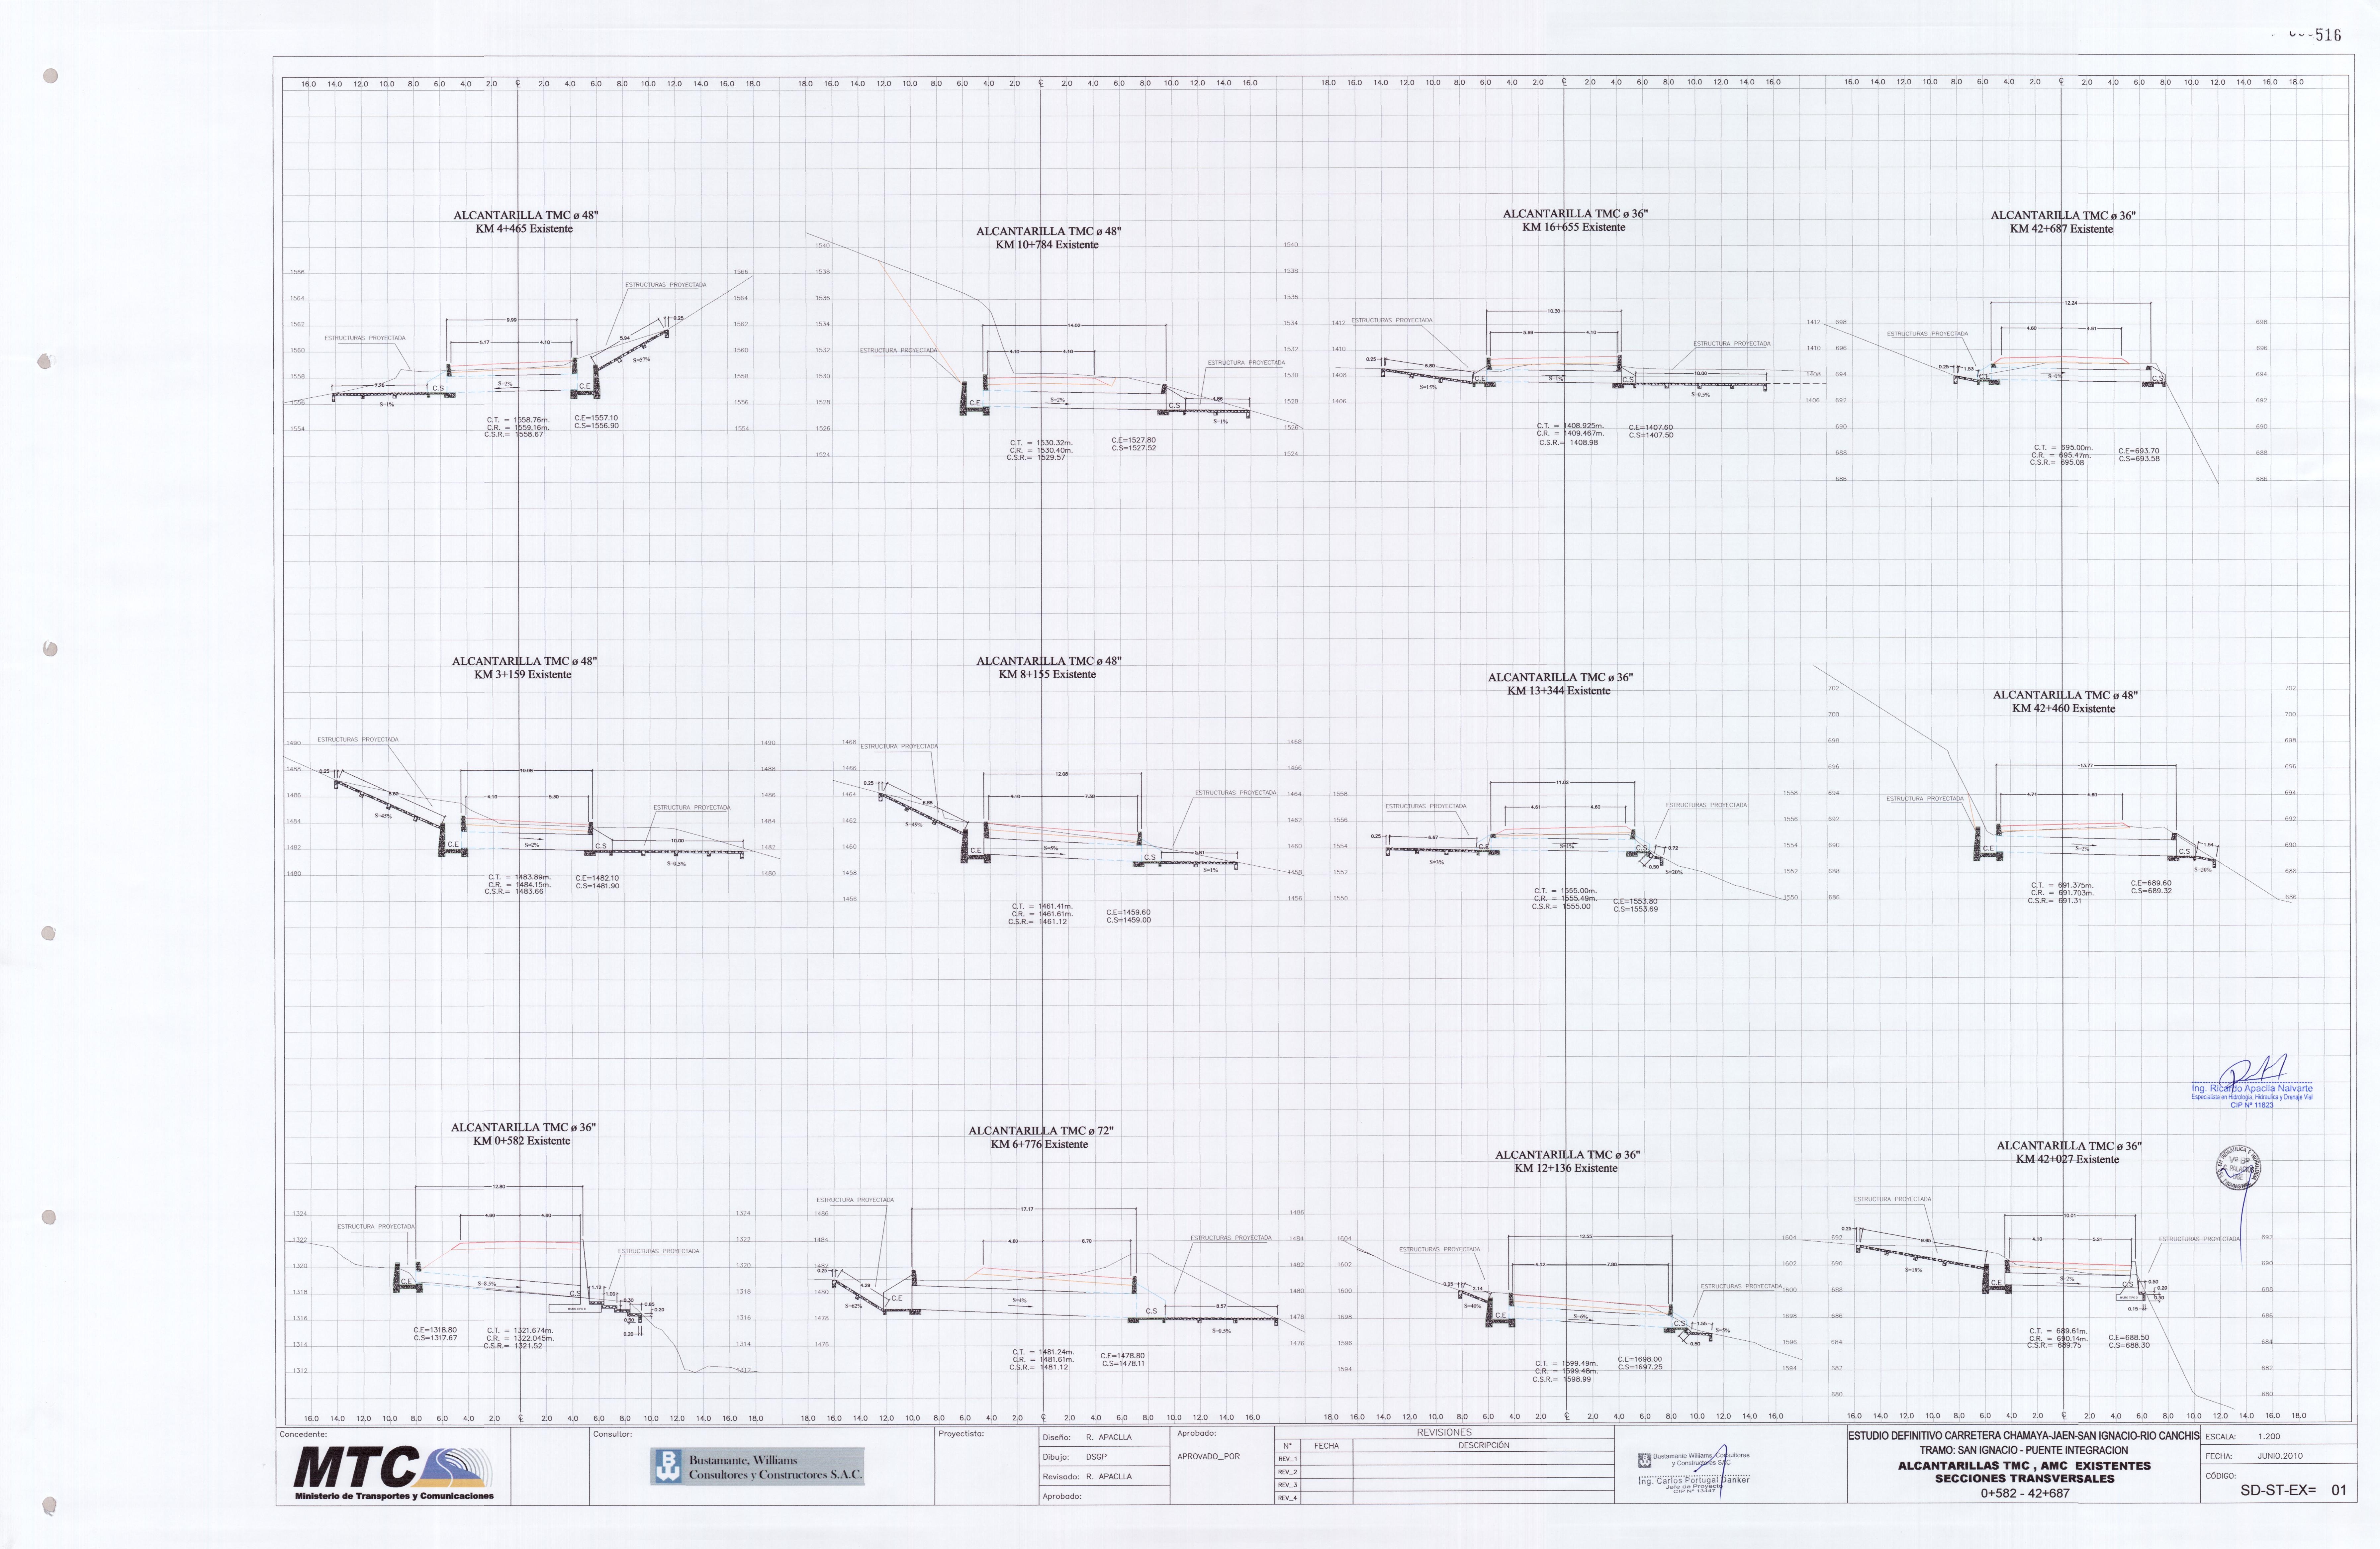Click the "C.E=1482.10" elevation note
Image resolution: width=2380 pixels, height=1549 pixels.
coord(598,878)
